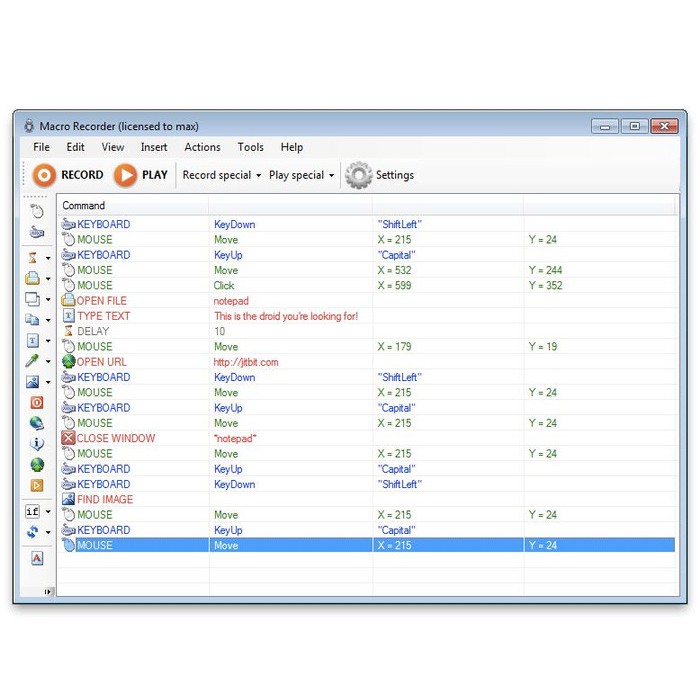700x700 pixels.
Task: Select the highlighted MOUSE Move row
Action: pos(367,545)
